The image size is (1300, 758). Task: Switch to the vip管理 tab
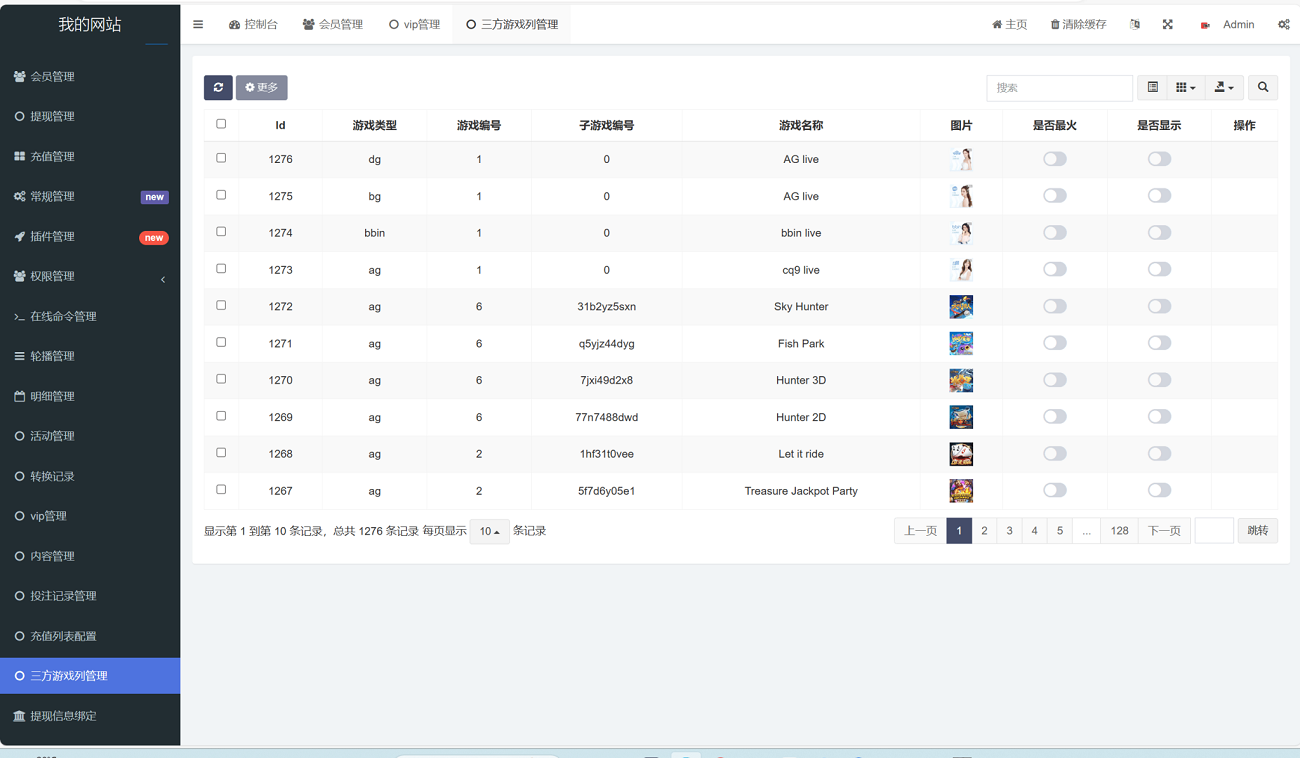point(415,24)
